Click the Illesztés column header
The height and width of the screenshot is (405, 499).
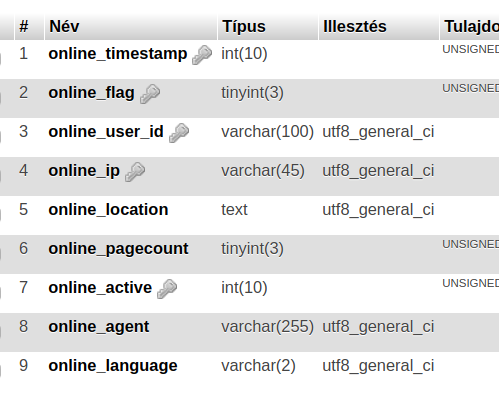355,26
